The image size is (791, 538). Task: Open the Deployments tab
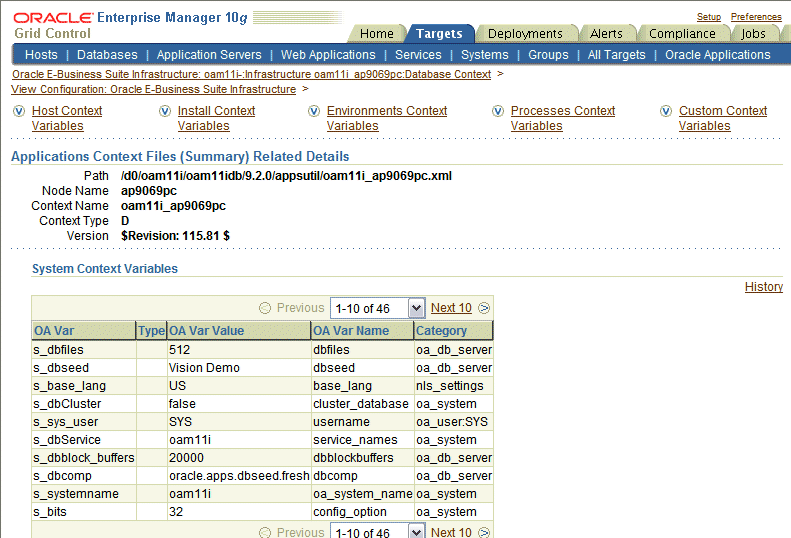pyautogui.click(x=525, y=34)
